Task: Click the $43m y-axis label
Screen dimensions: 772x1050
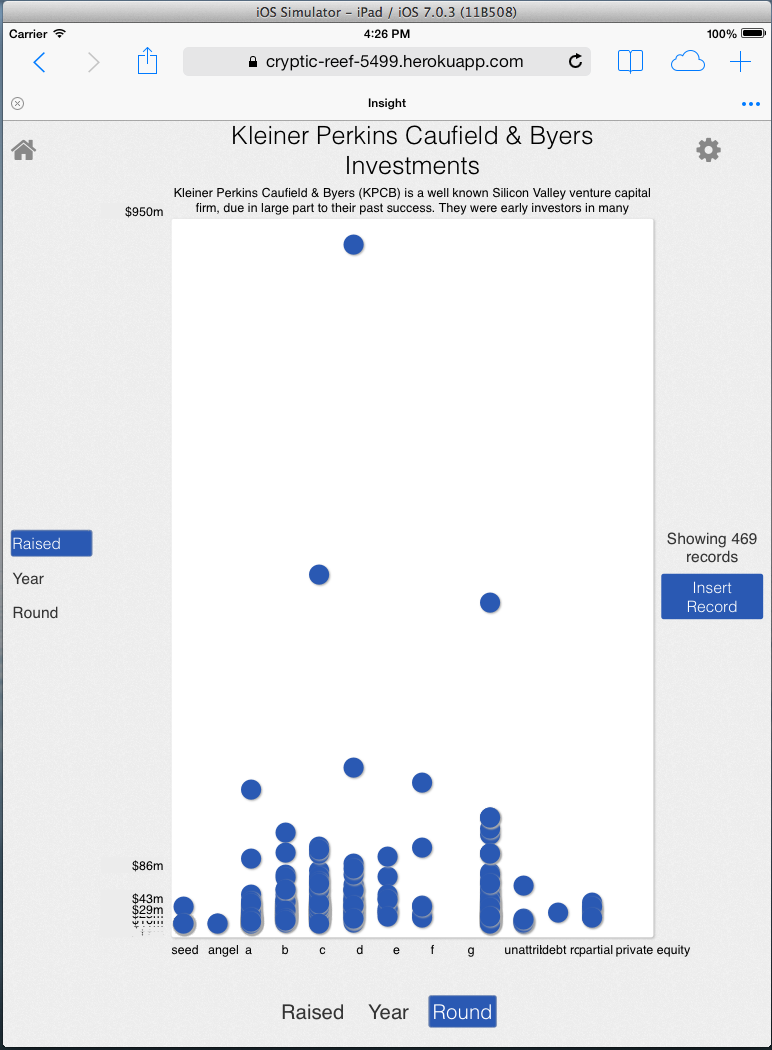Action: coord(147,899)
